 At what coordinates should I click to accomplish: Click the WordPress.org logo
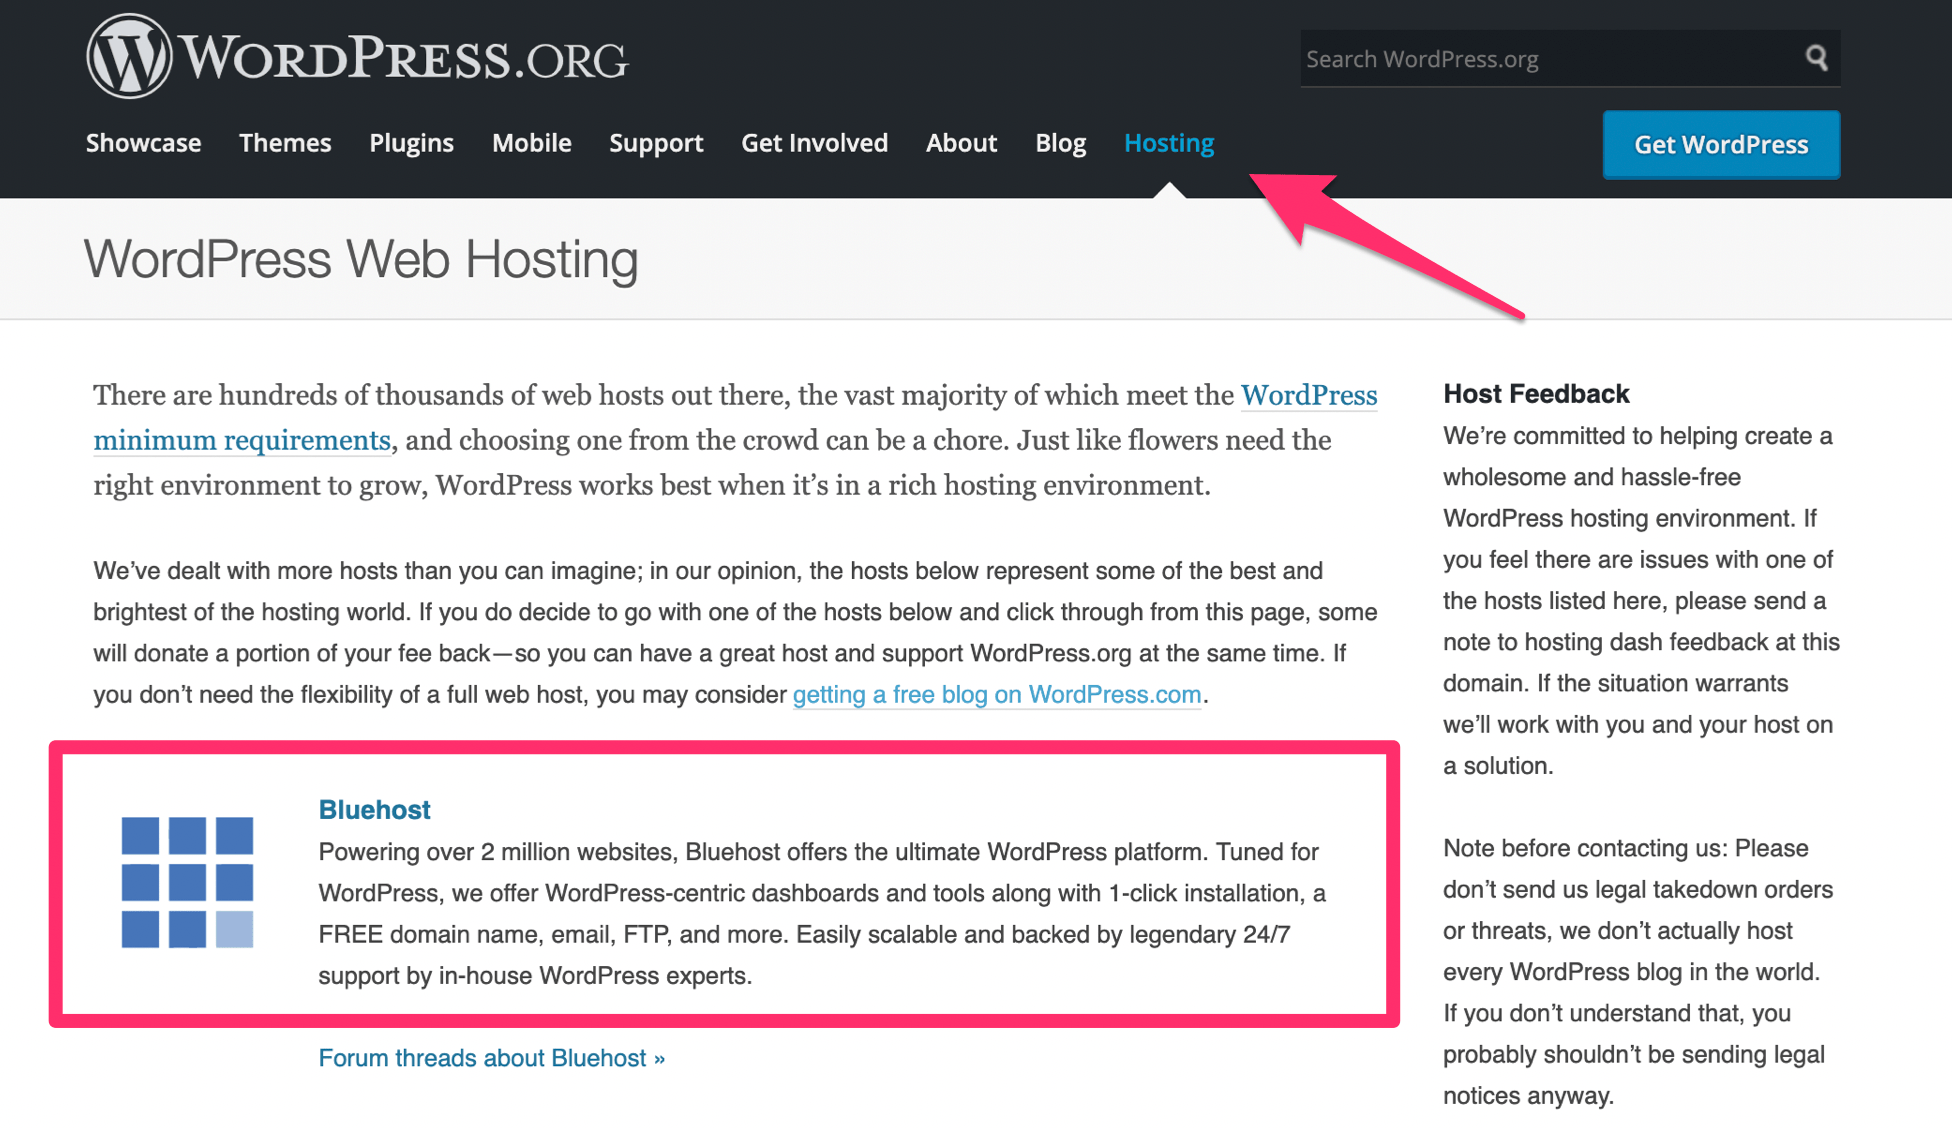click(x=357, y=57)
